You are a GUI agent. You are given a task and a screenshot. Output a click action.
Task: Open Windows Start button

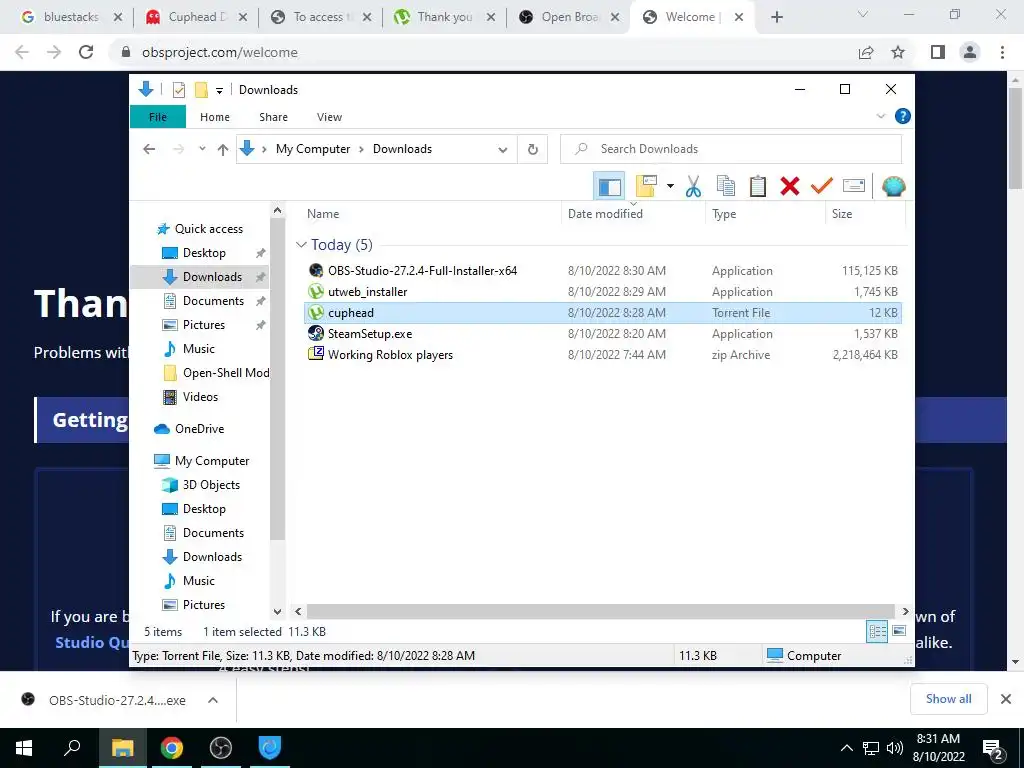coord(24,748)
